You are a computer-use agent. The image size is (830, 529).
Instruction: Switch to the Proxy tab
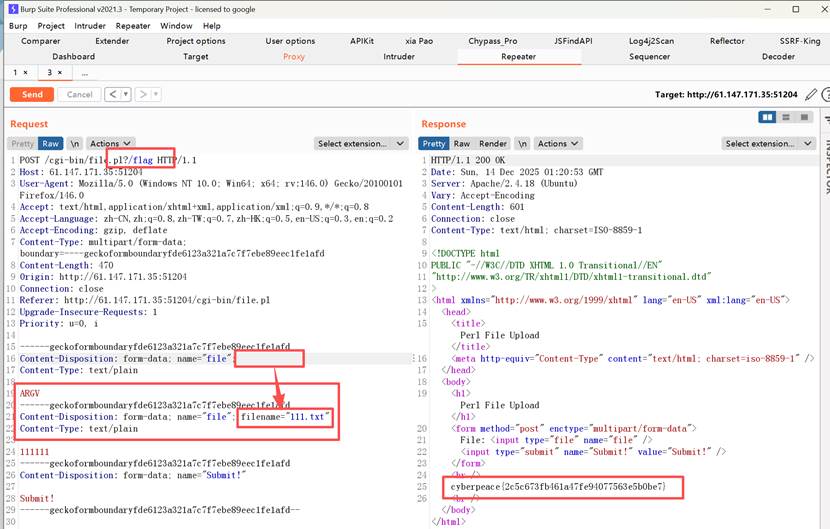click(x=294, y=57)
